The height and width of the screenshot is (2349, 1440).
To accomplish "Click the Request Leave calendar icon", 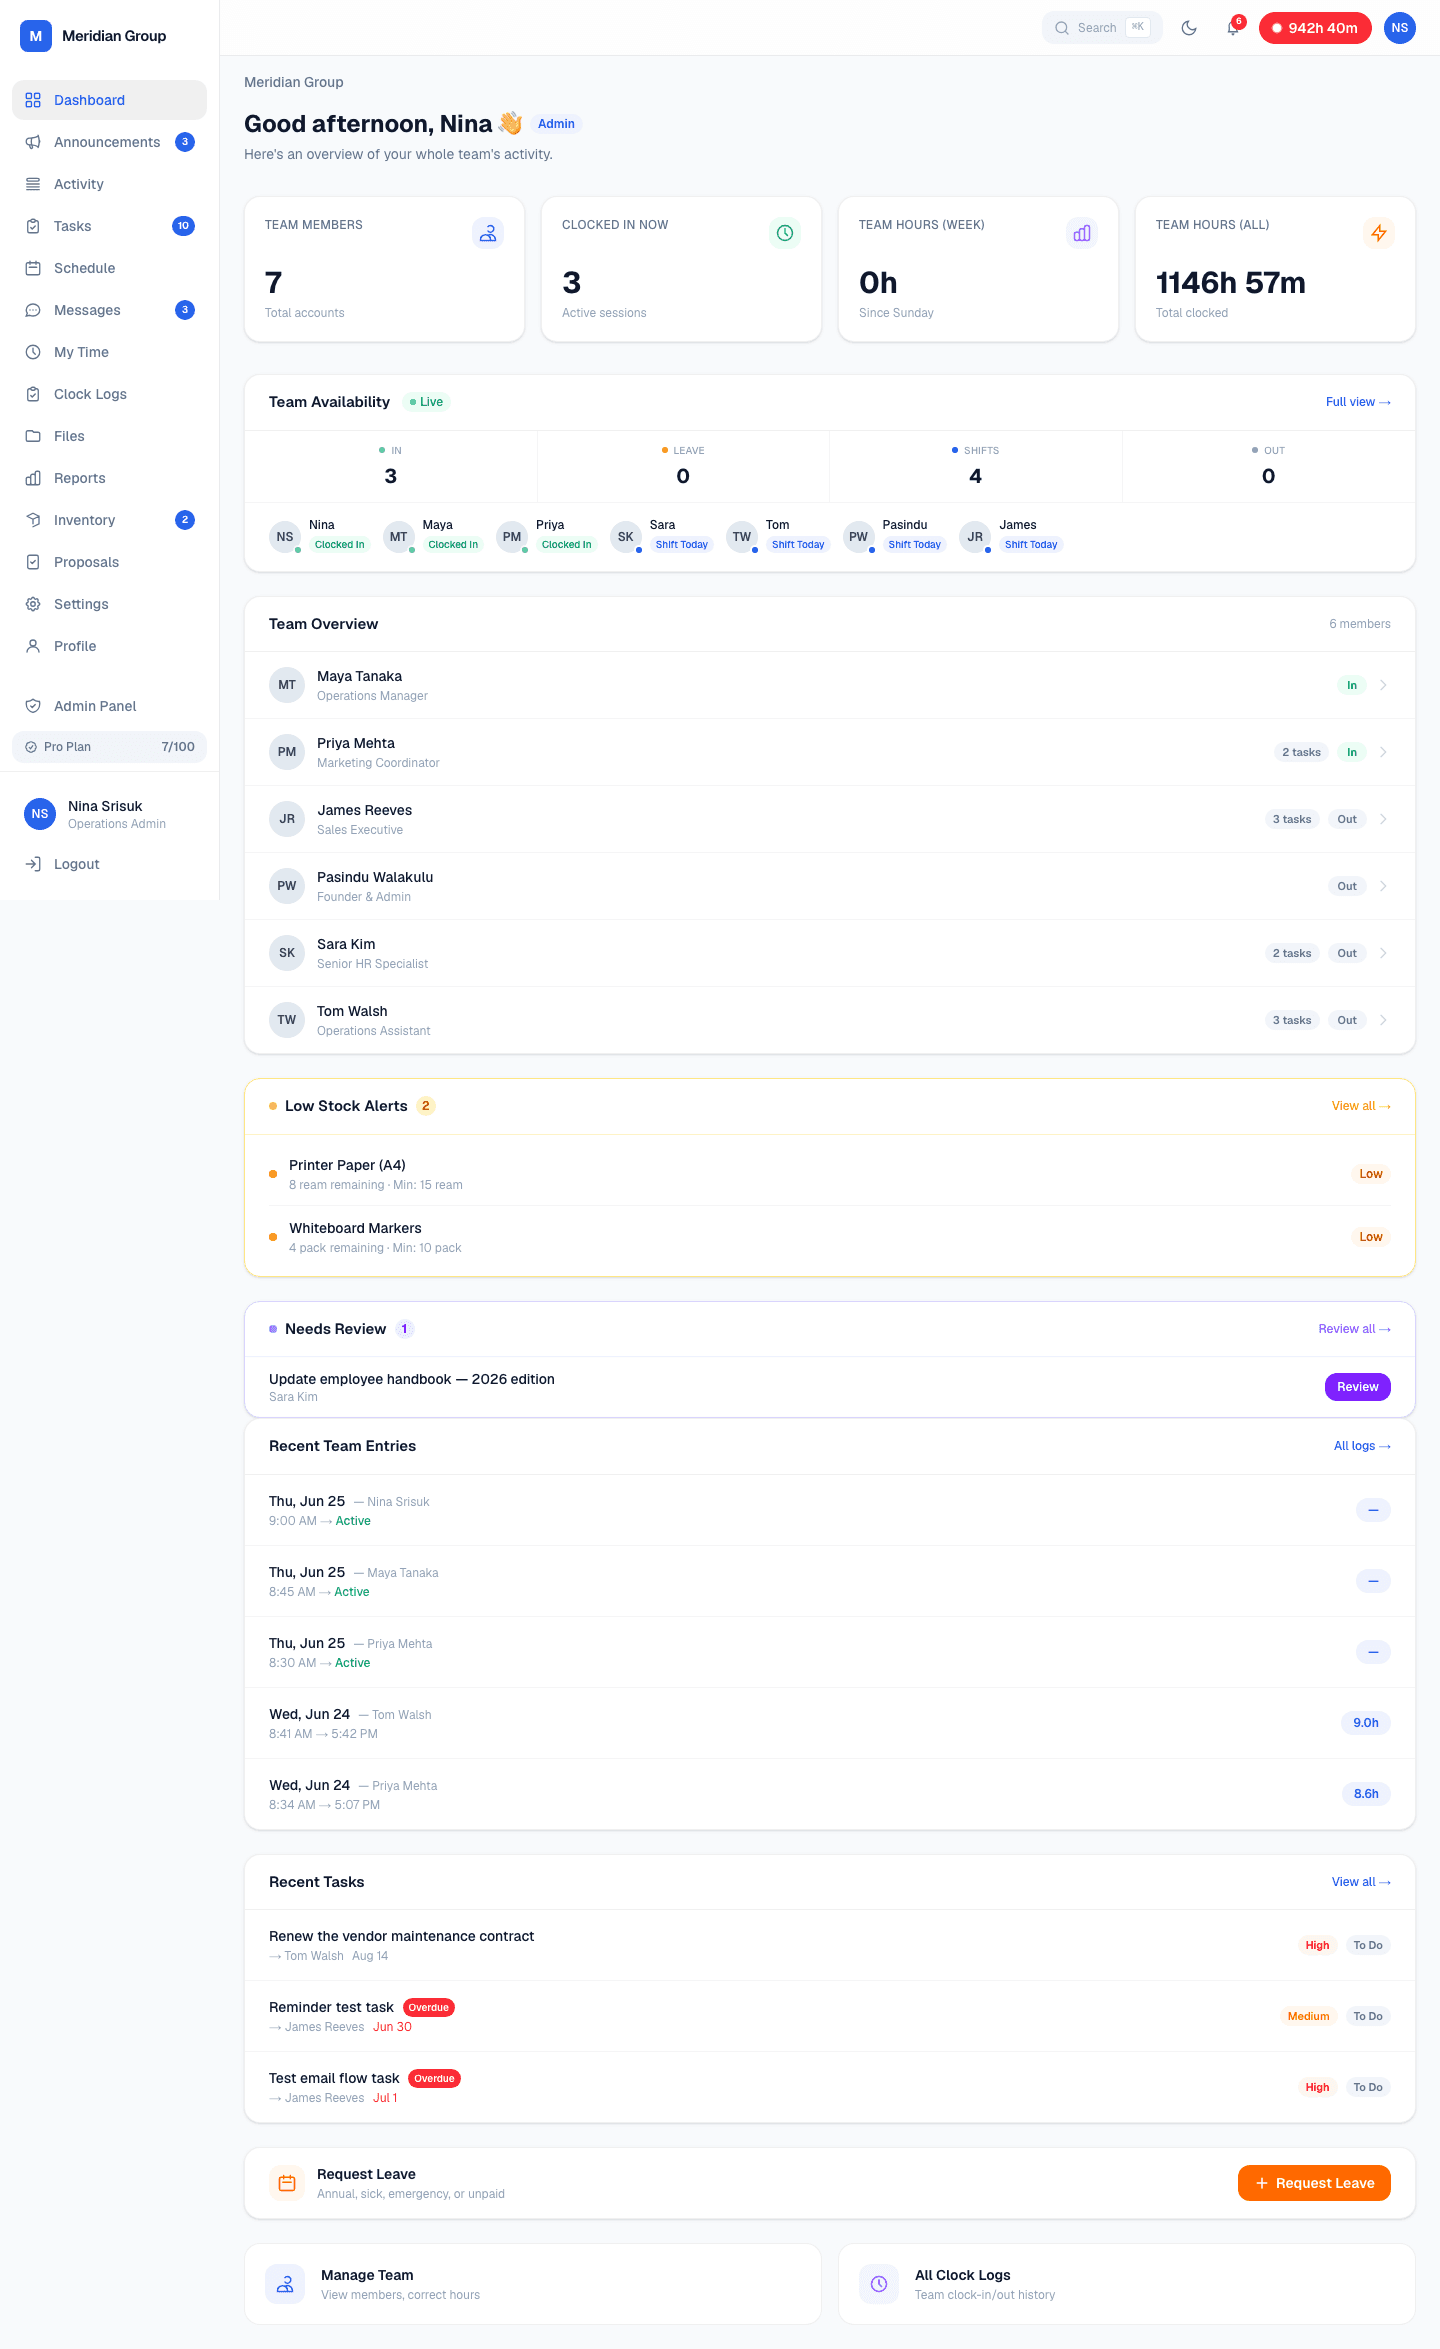I will point(287,2183).
